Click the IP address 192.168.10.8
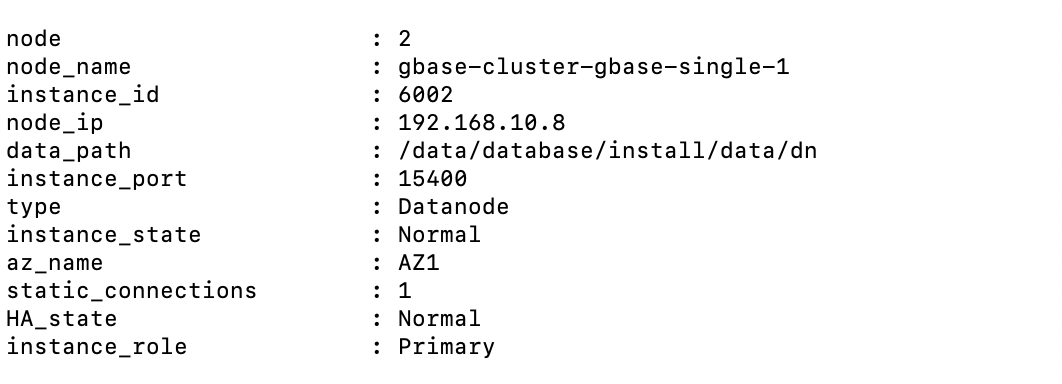 [x=482, y=123]
